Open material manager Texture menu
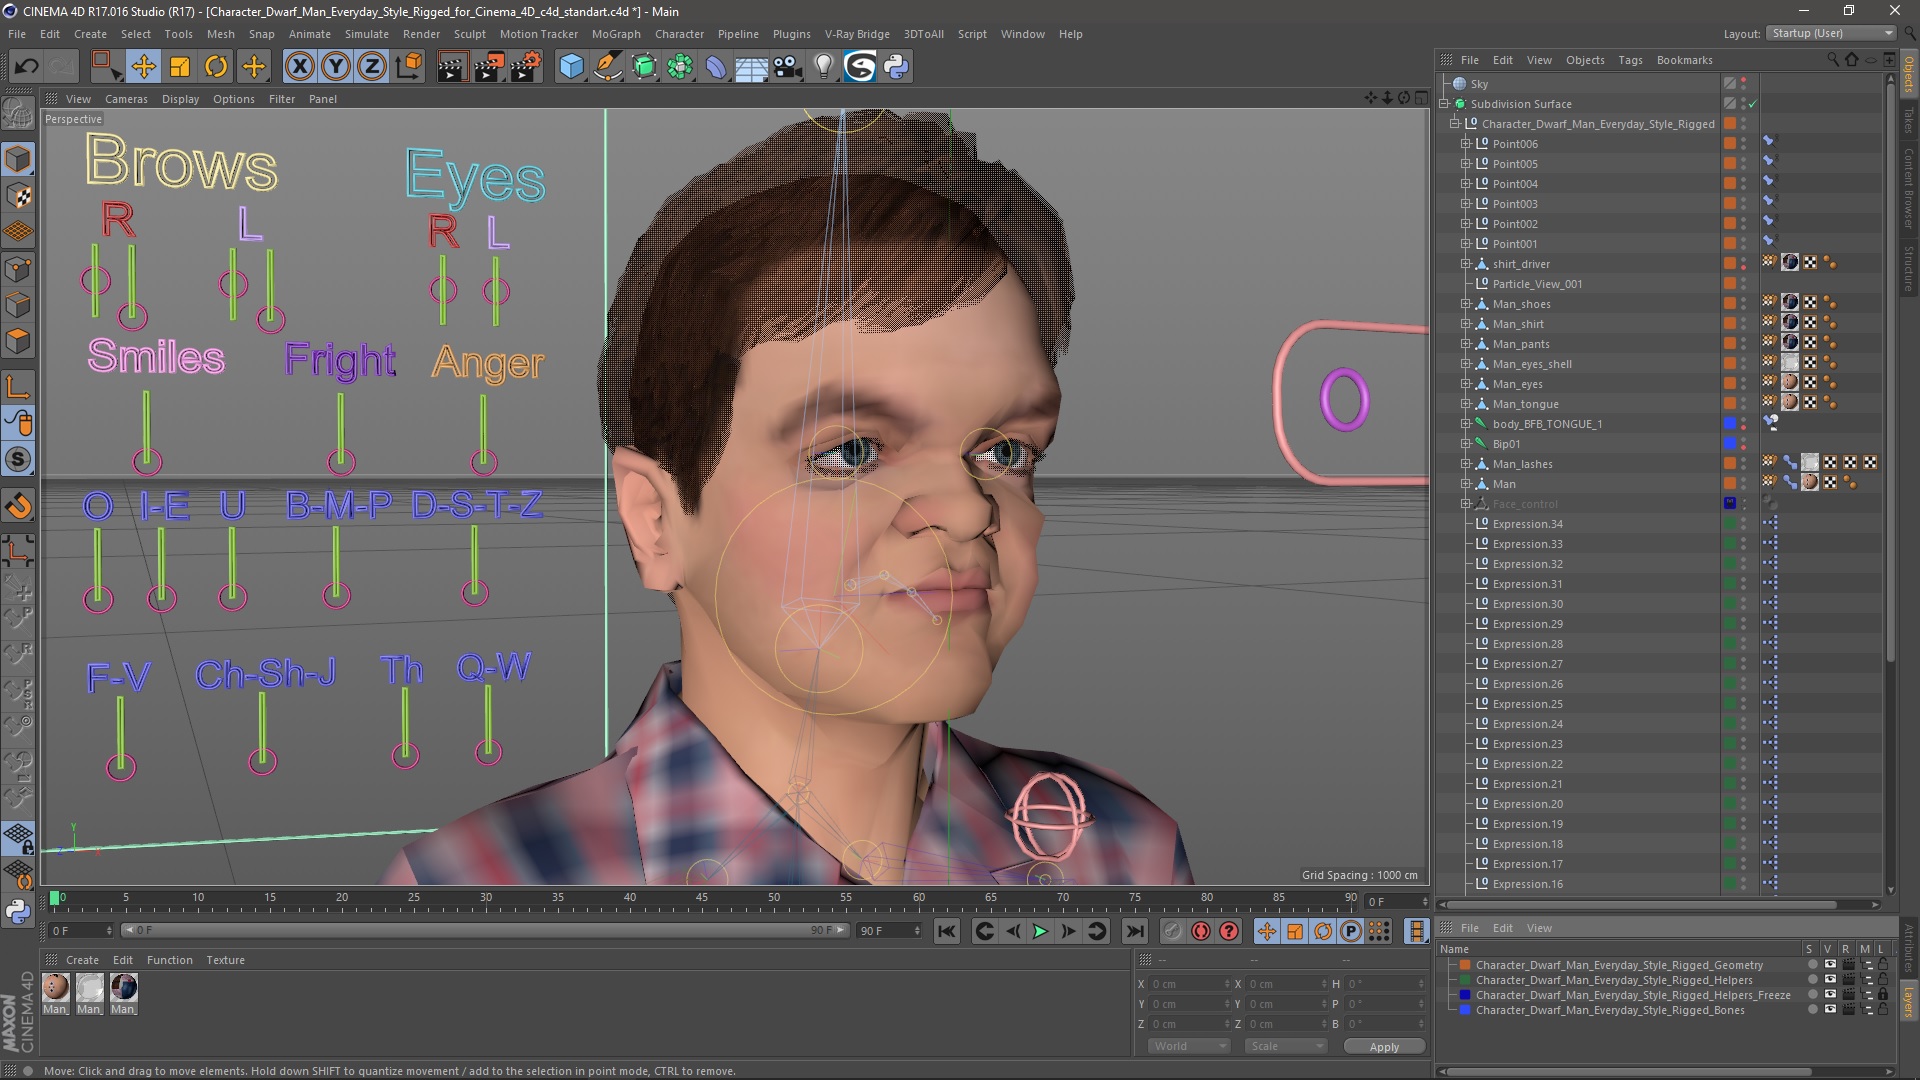The width and height of the screenshot is (1920, 1080). click(225, 960)
